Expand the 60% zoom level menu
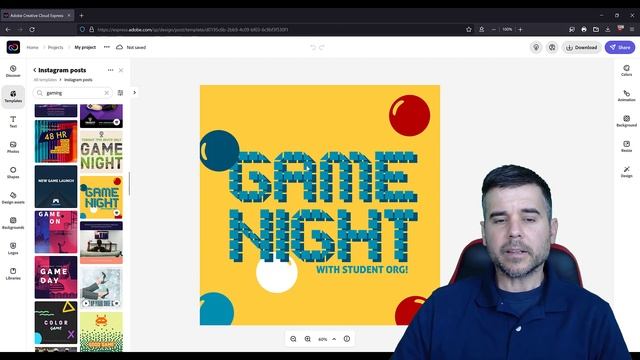The width and height of the screenshot is (640, 360). tap(334, 339)
